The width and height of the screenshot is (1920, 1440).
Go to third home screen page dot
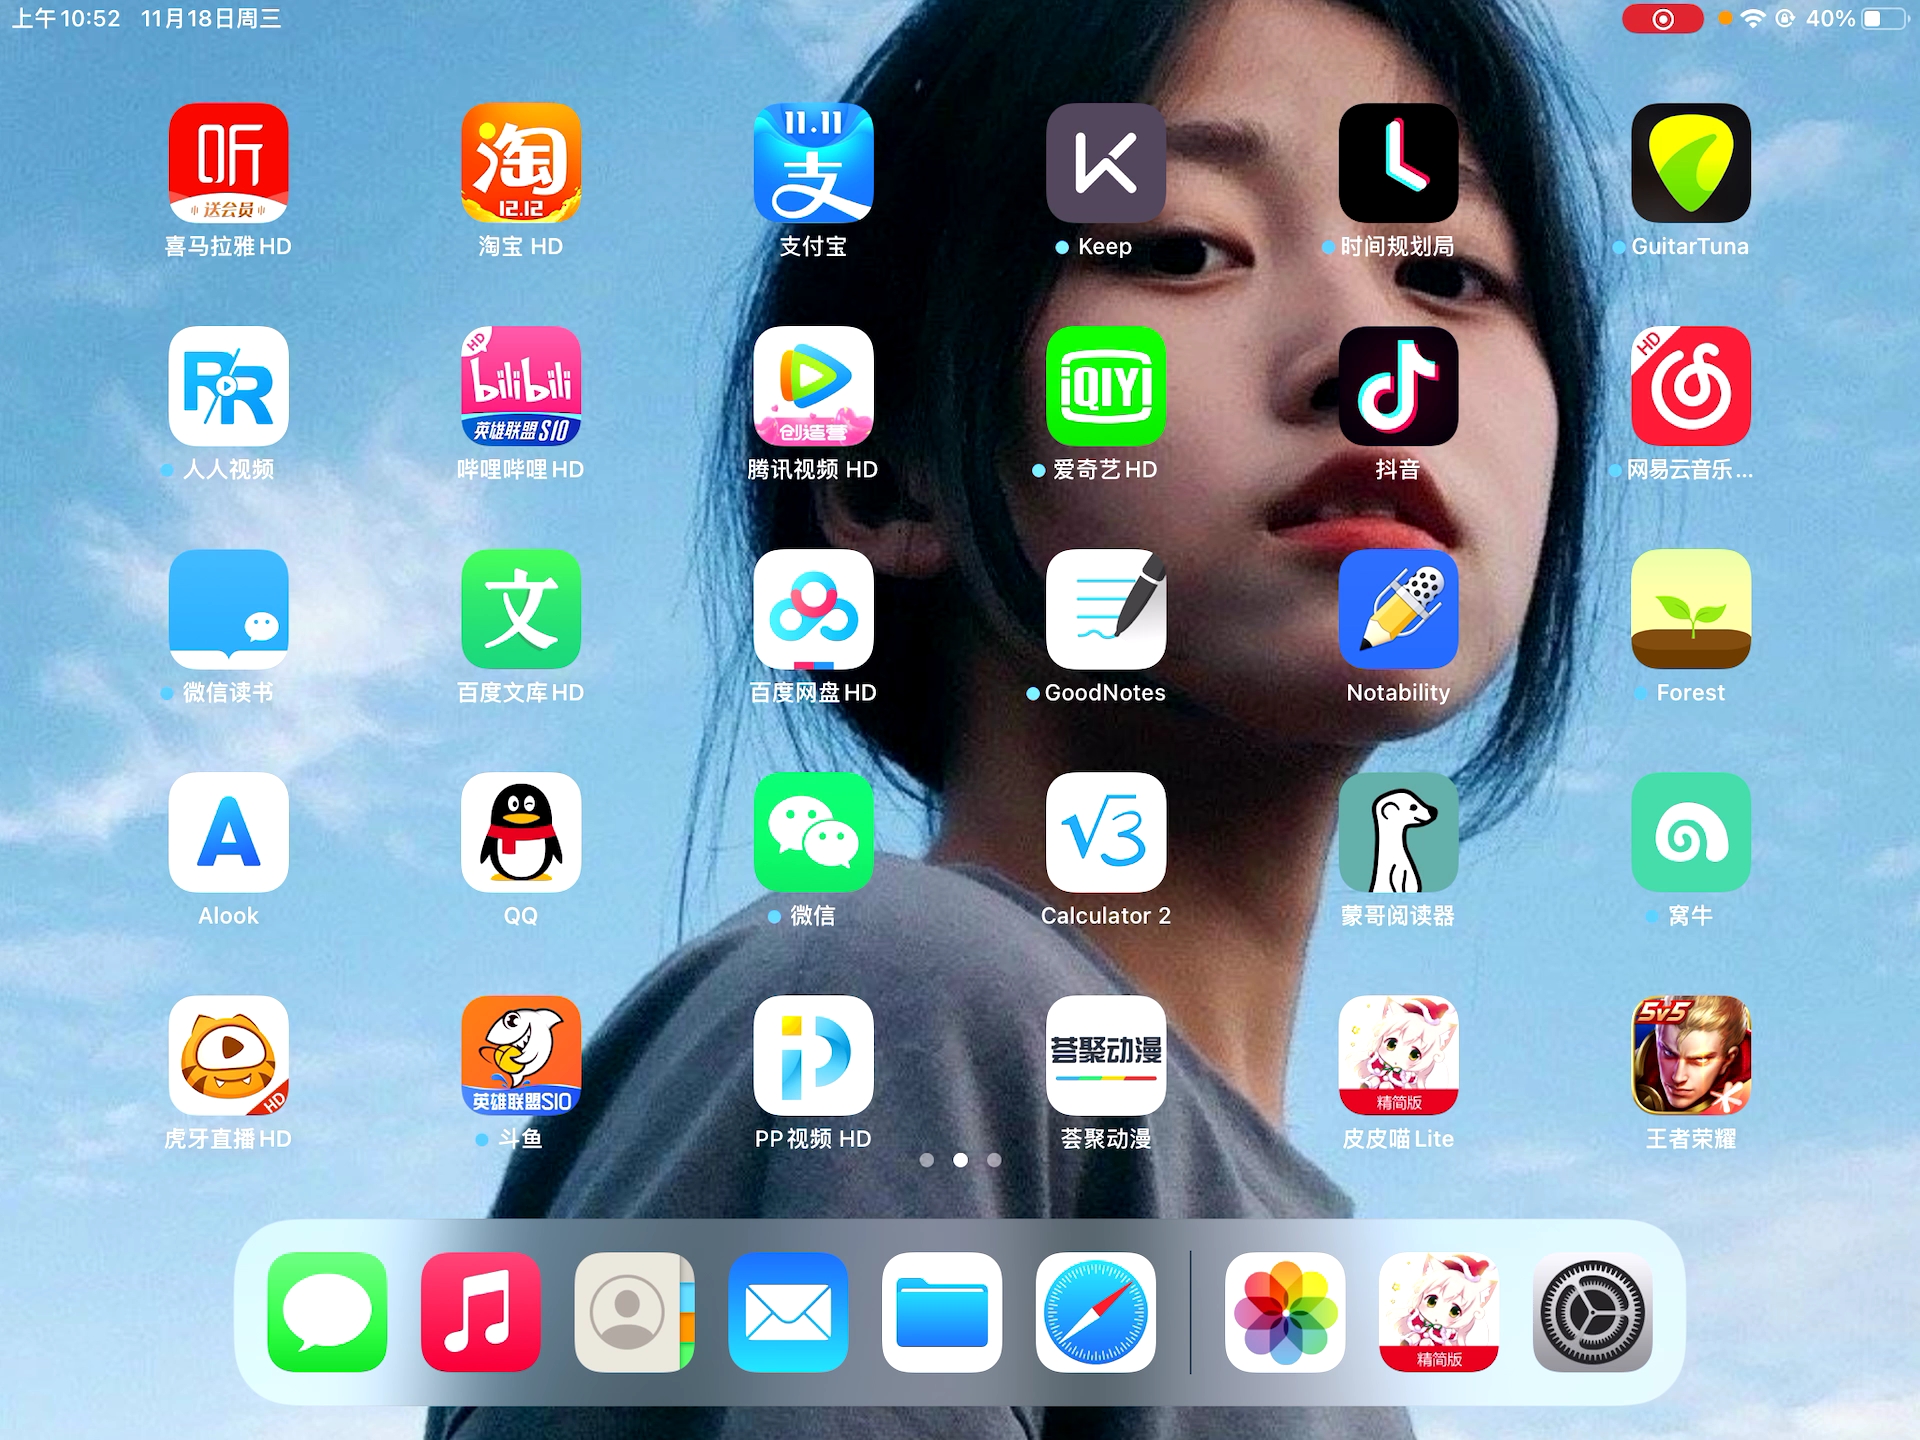pos(994,1160)
